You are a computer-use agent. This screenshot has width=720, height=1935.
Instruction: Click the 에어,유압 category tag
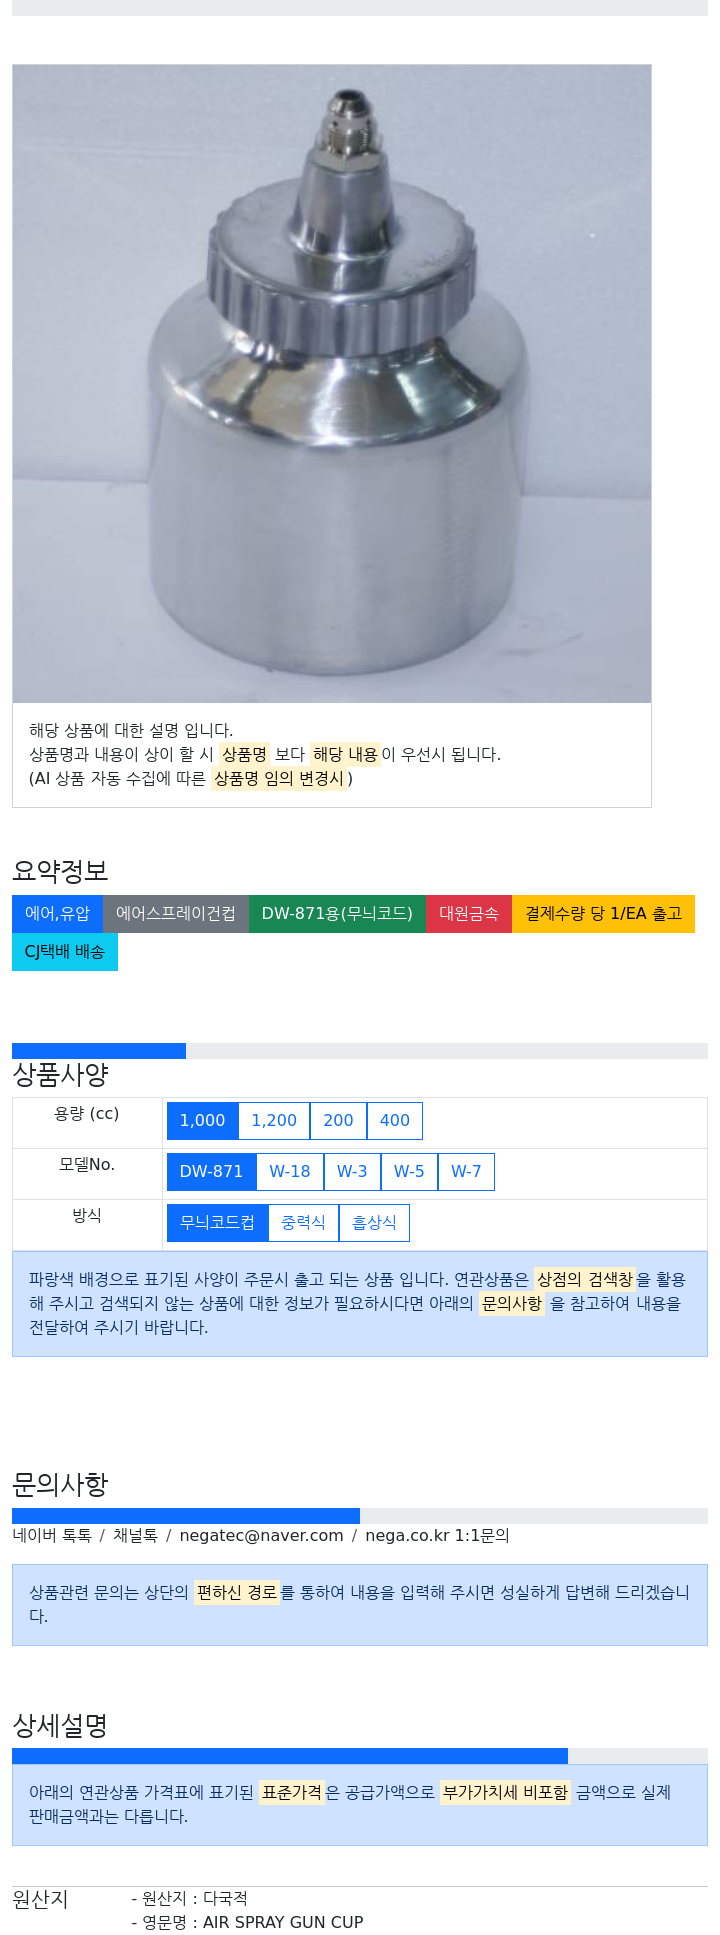click(x=57, y=913)
